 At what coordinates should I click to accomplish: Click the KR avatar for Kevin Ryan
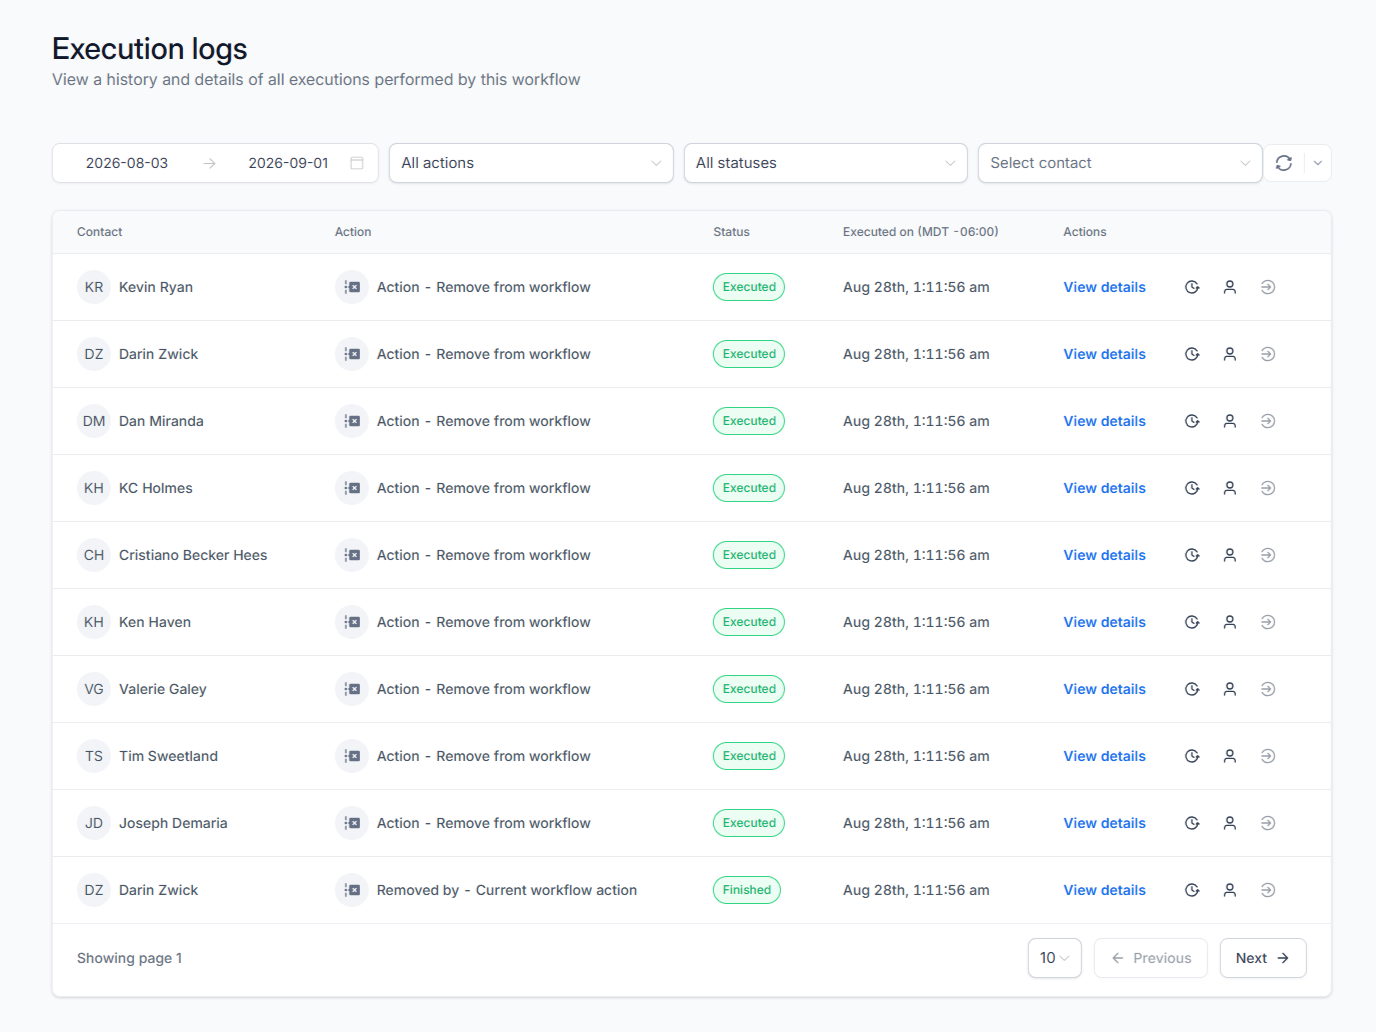(94, 287)
